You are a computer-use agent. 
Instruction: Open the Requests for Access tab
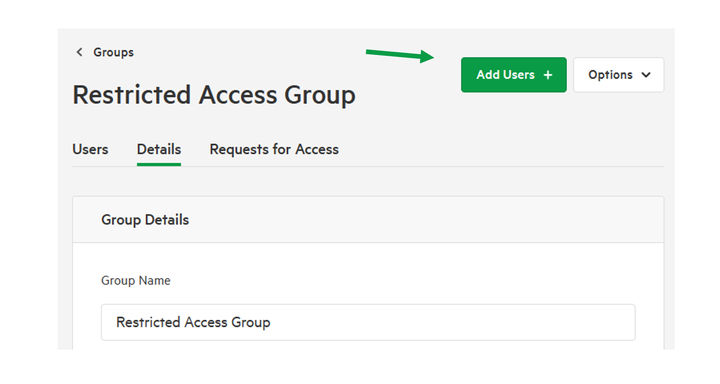tap(274, 149)
